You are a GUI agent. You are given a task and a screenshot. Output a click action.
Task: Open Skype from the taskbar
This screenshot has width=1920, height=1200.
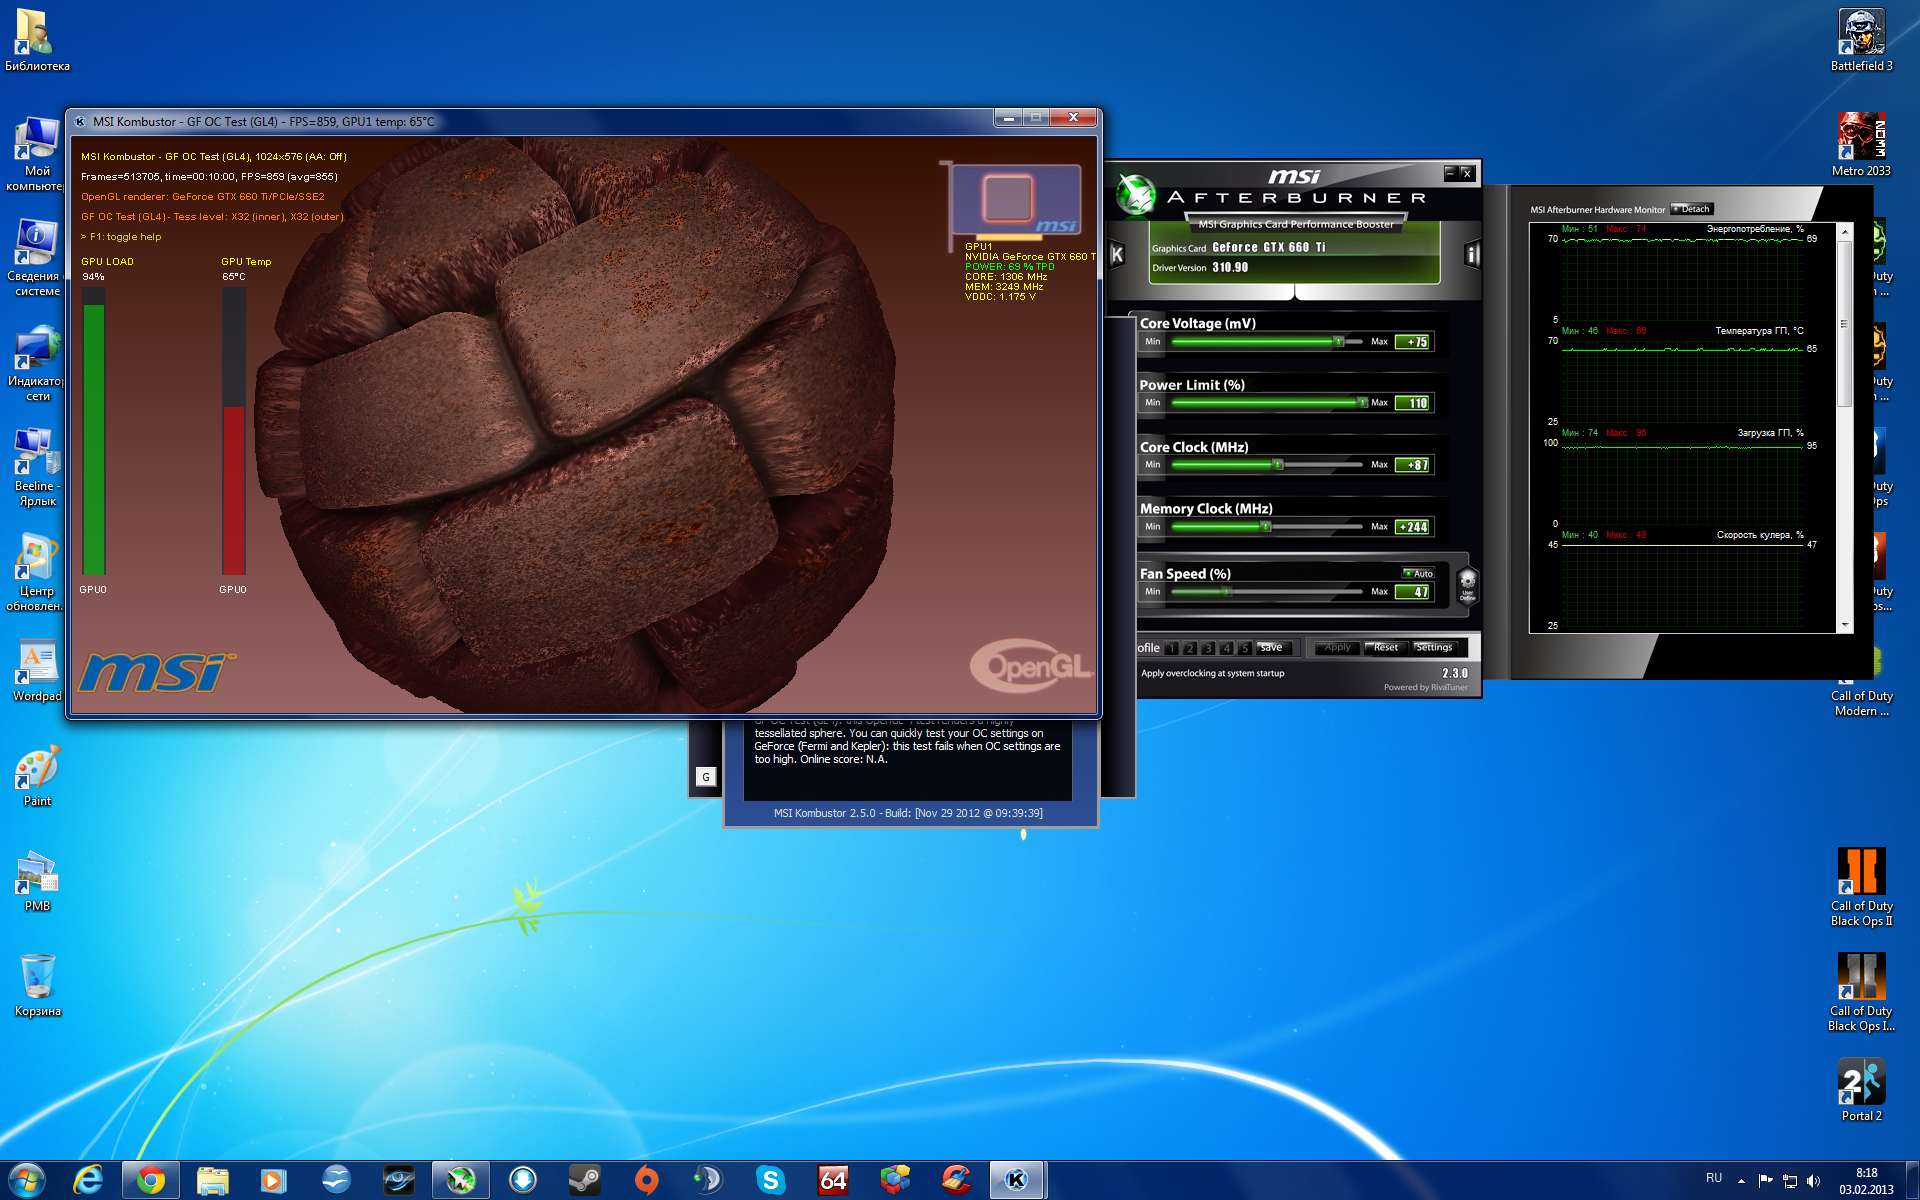pyautogui.click(x=770, y=1180)
